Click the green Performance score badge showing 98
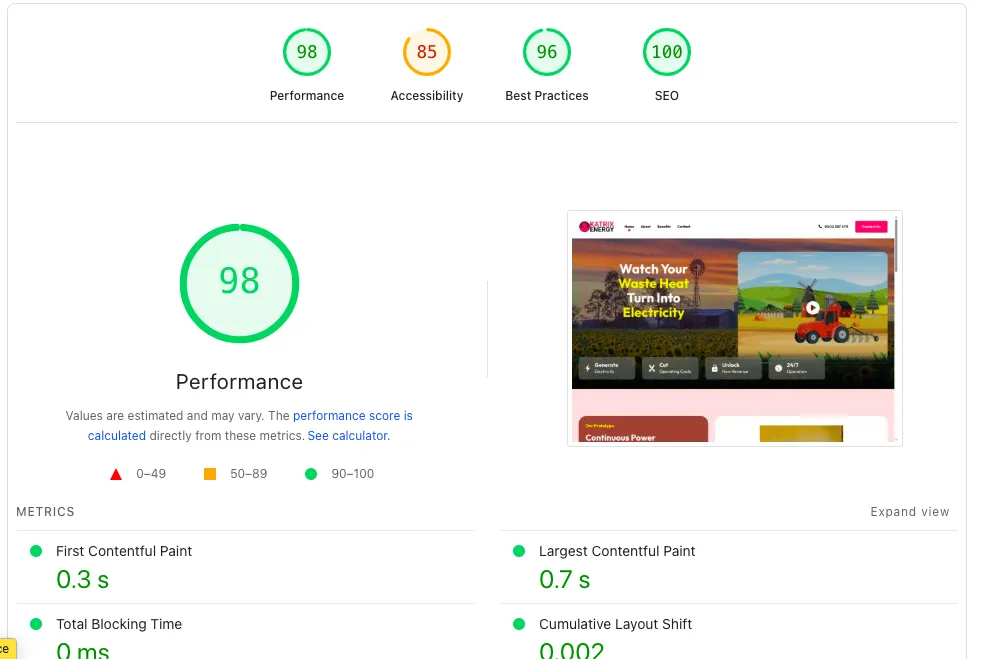982x659 pixels. tap(307, 51)
